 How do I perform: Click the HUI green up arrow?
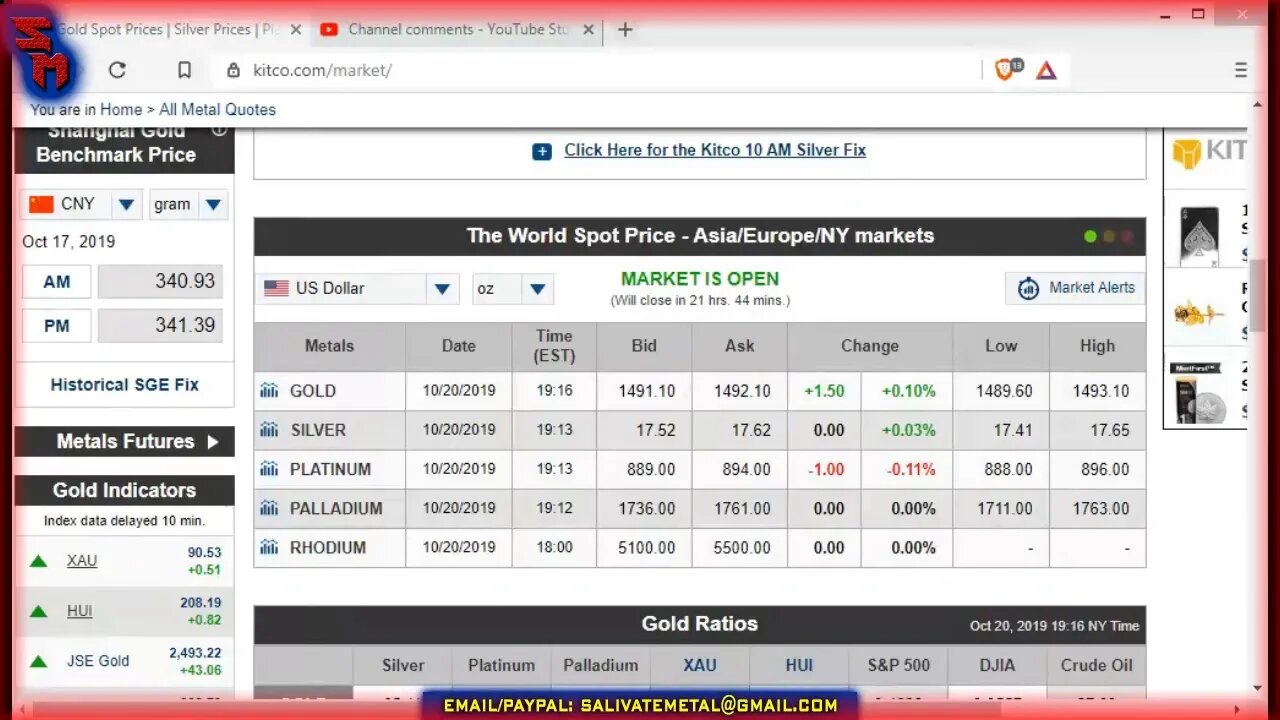tap(38, 611)
